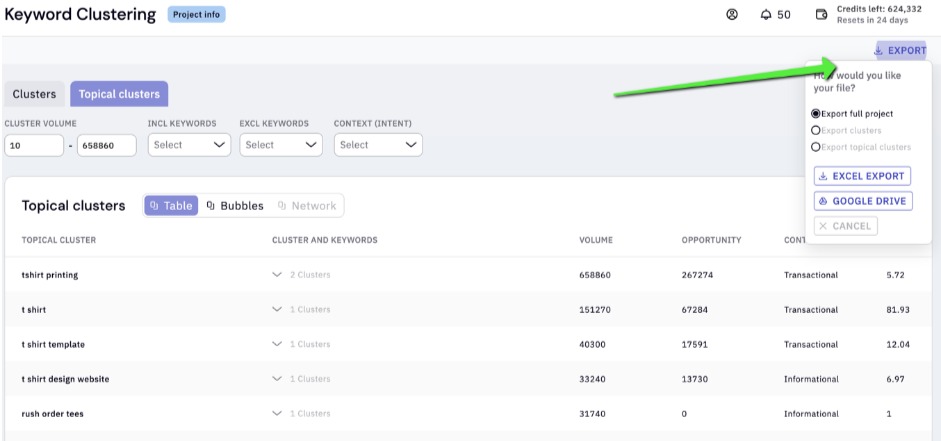Open the Incl Keywords dropdown
This screenshot has height=441, width=941.
189,145
